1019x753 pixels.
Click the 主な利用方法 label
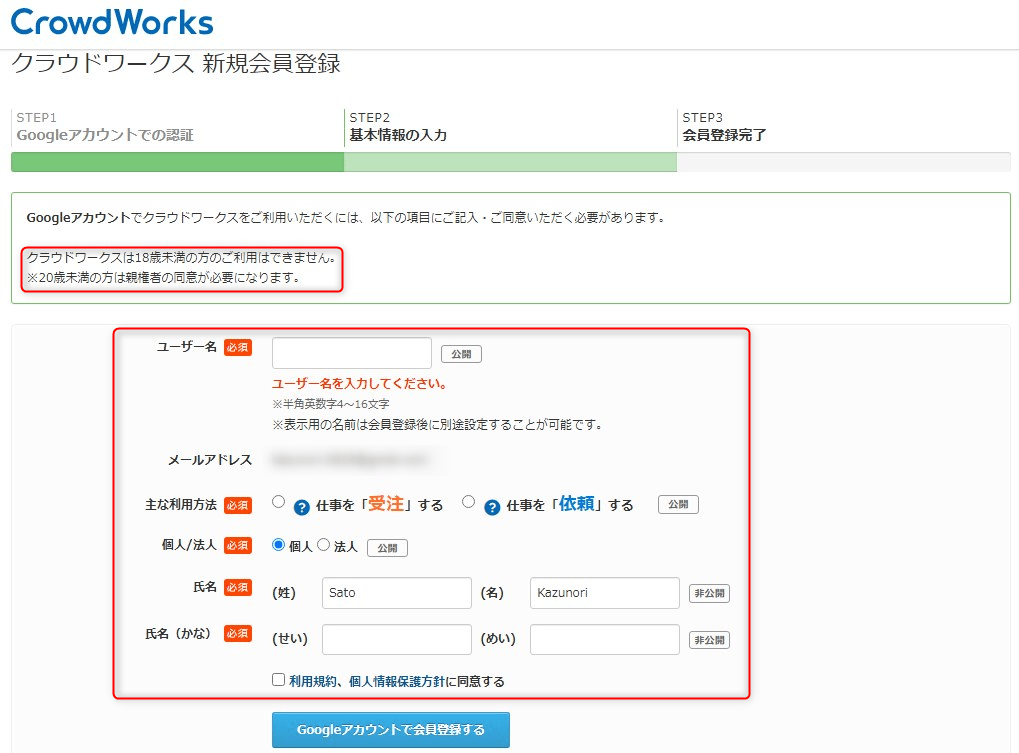tap(181, 505)
